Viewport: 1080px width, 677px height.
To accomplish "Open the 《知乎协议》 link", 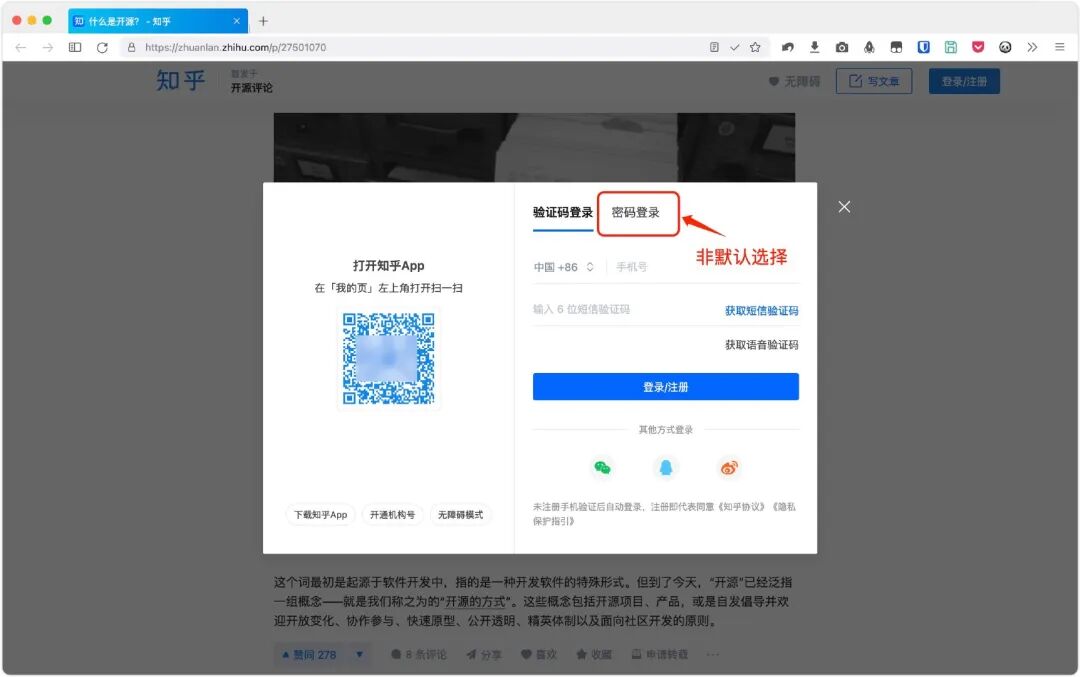I will click(742, 507).
